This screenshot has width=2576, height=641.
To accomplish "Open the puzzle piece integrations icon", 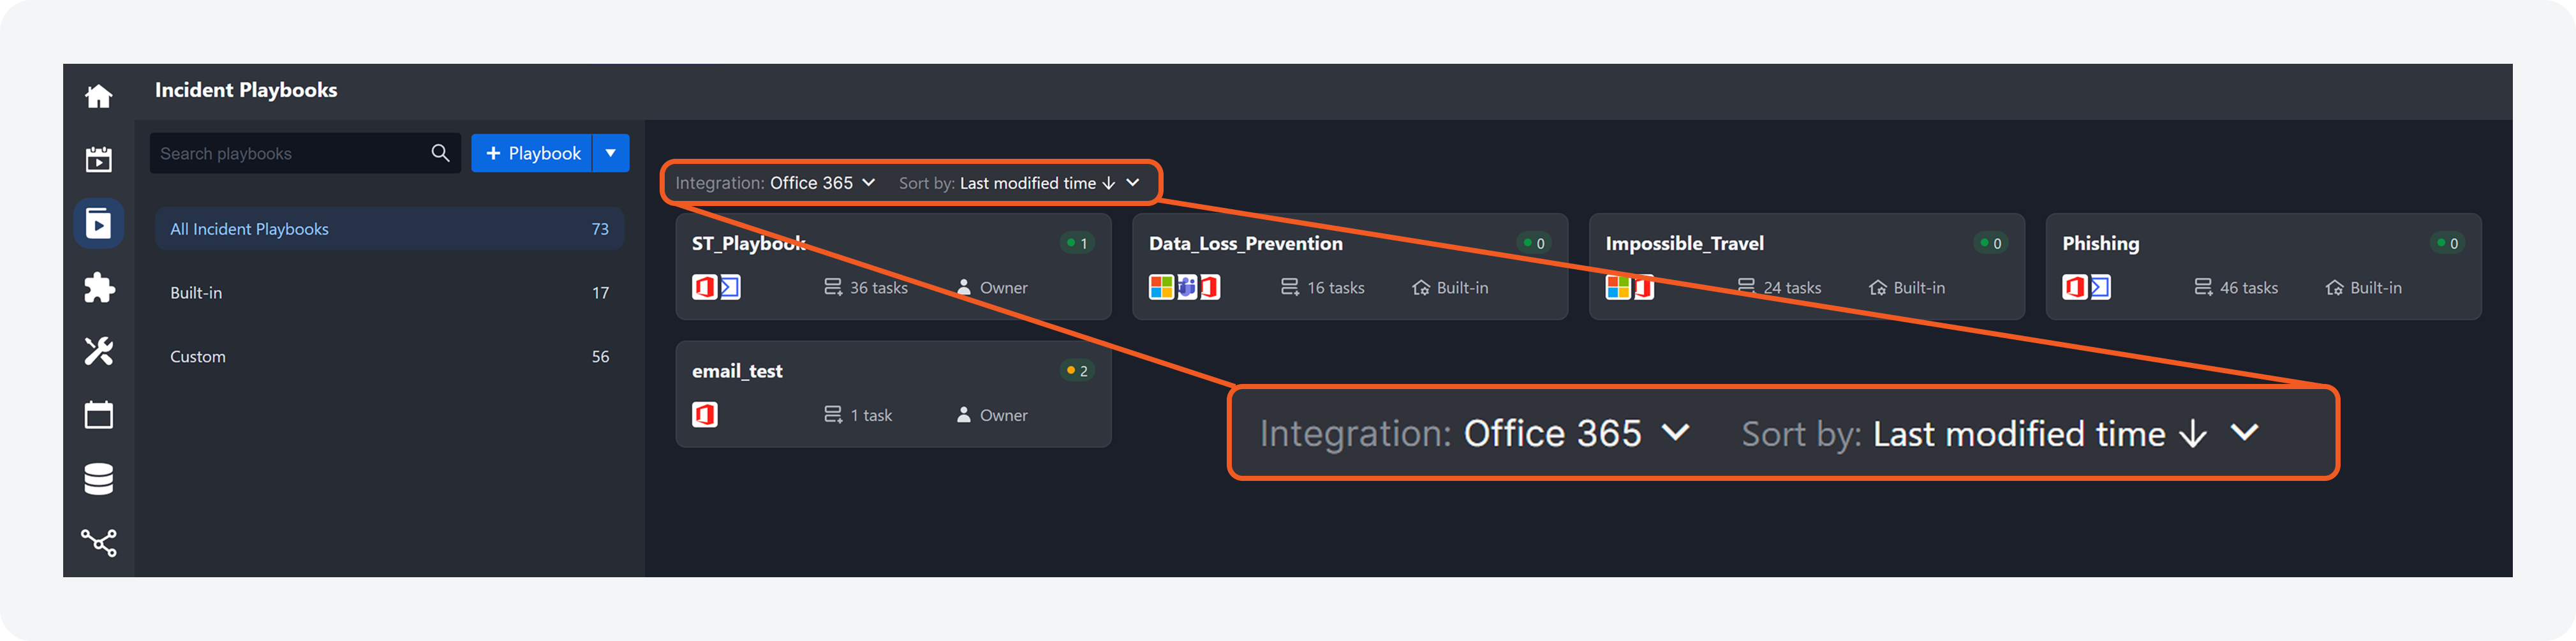I will point(99,288).
